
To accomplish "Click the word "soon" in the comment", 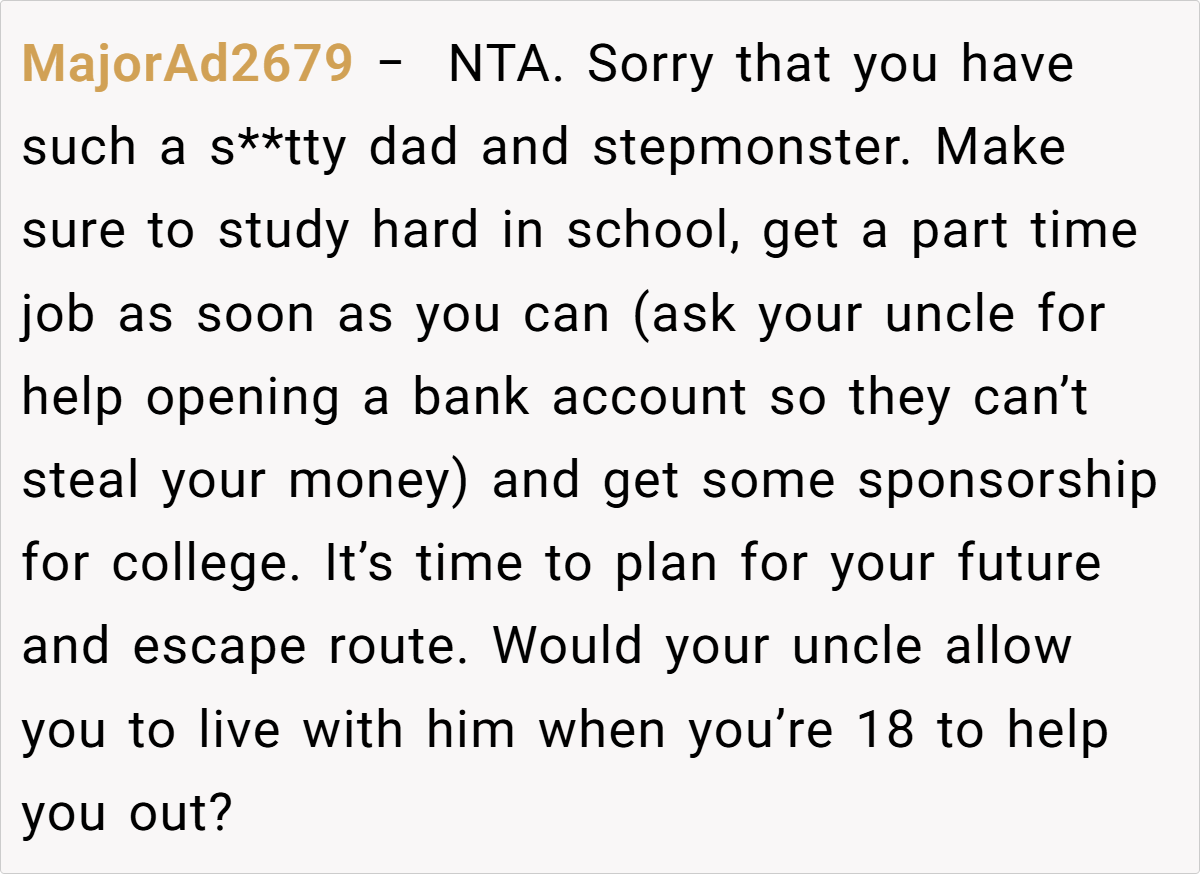I will coord(257,315).
